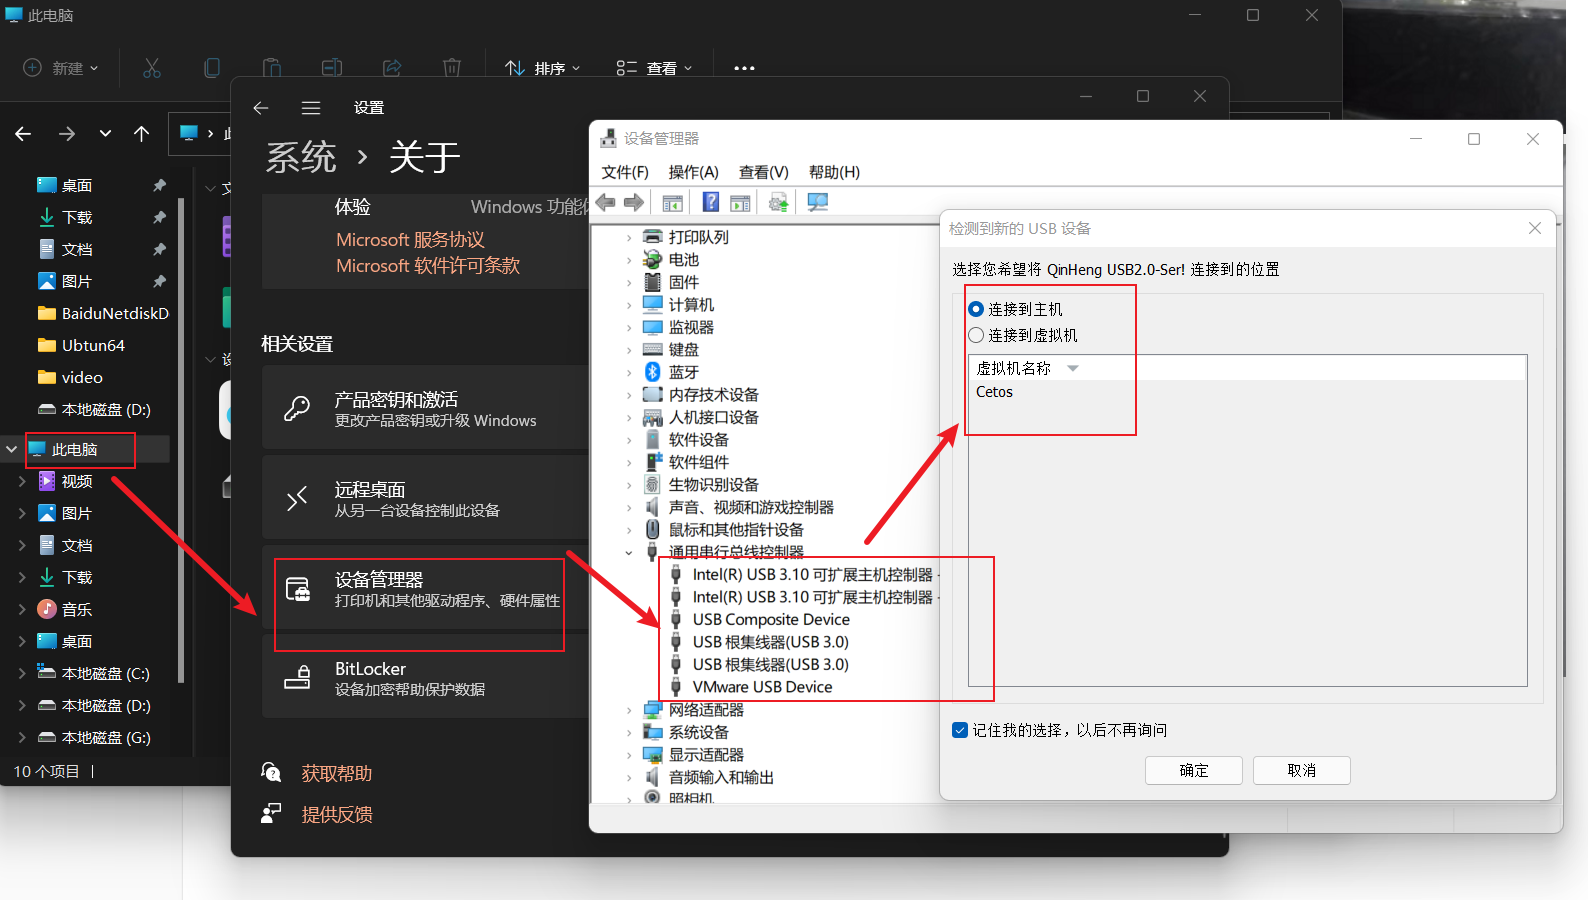The height and width of the screenshot is (900, 1588).
Task: Expand the 网络适配器 device category
Action: pyautogui.click(x=629, y=710)
